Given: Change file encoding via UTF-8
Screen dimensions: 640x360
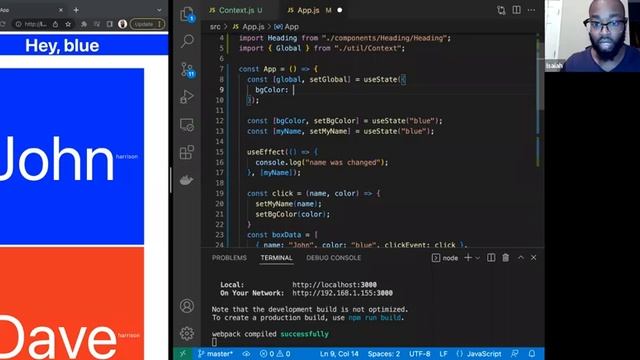Looking at the screenshot, I should click(x=419, y=354).
